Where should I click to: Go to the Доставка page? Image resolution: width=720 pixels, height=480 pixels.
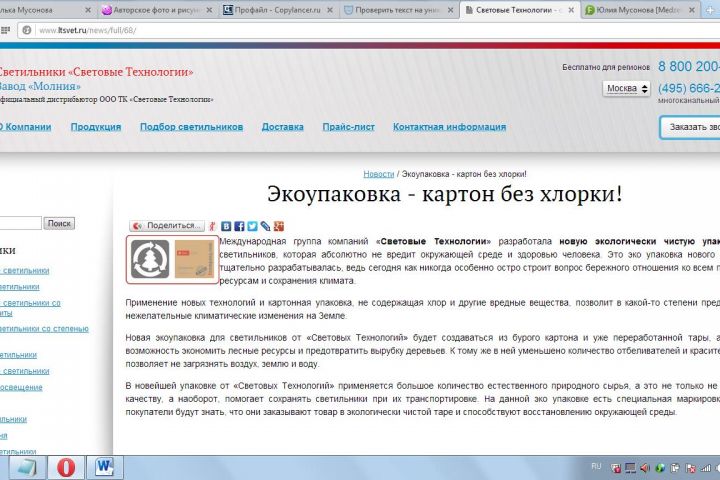282,127
